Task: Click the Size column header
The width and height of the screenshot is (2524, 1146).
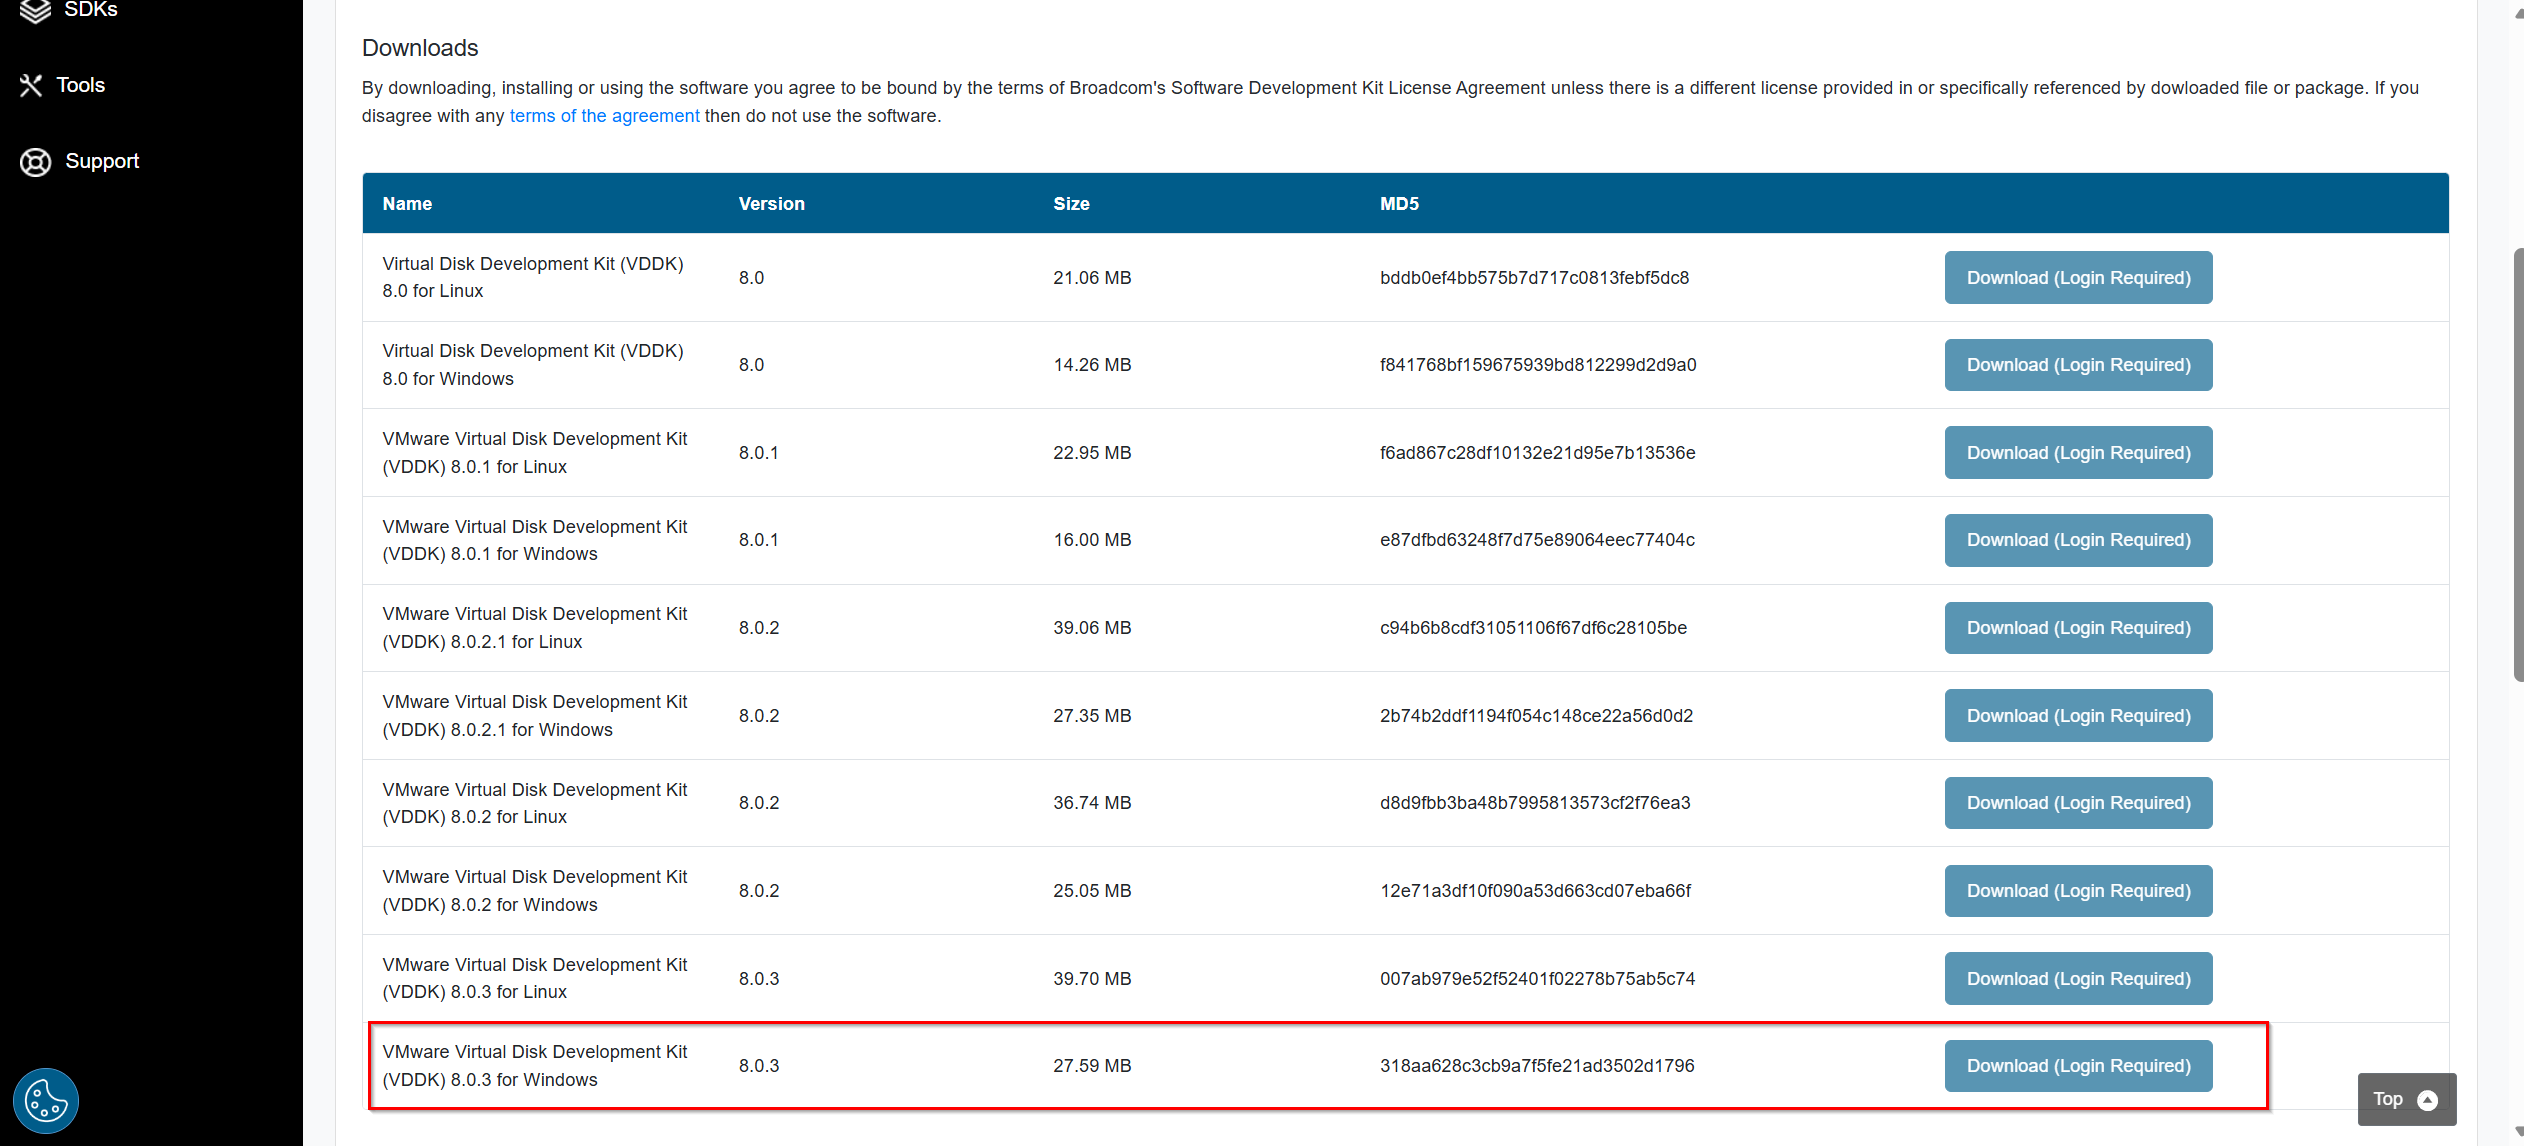Action: [x=1071, y=204]
